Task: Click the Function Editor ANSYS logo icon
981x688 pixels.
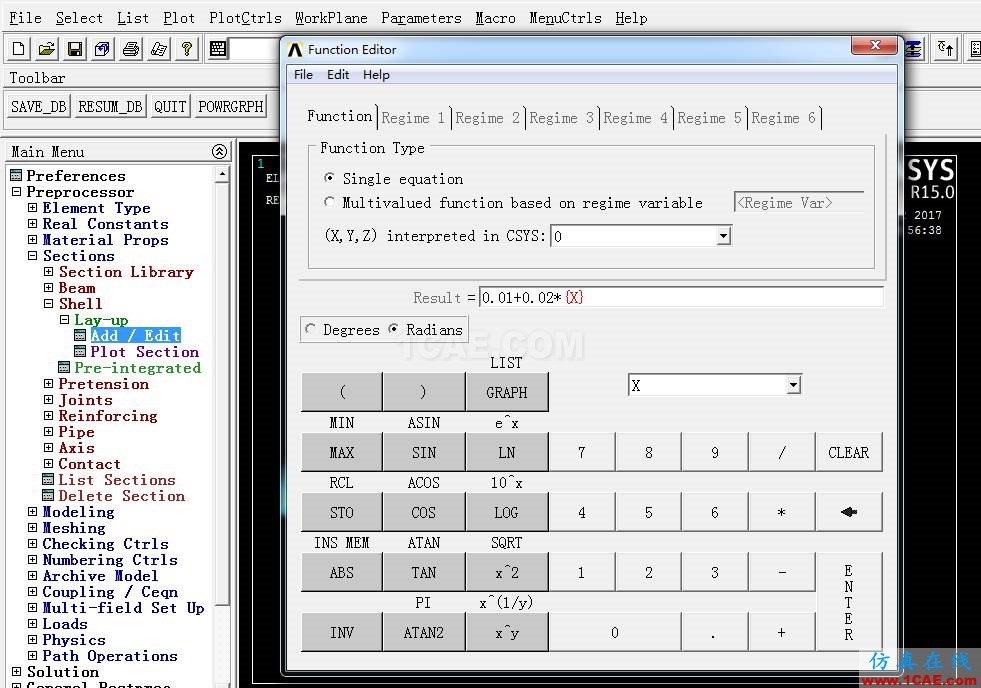Action: pos(295,49)
